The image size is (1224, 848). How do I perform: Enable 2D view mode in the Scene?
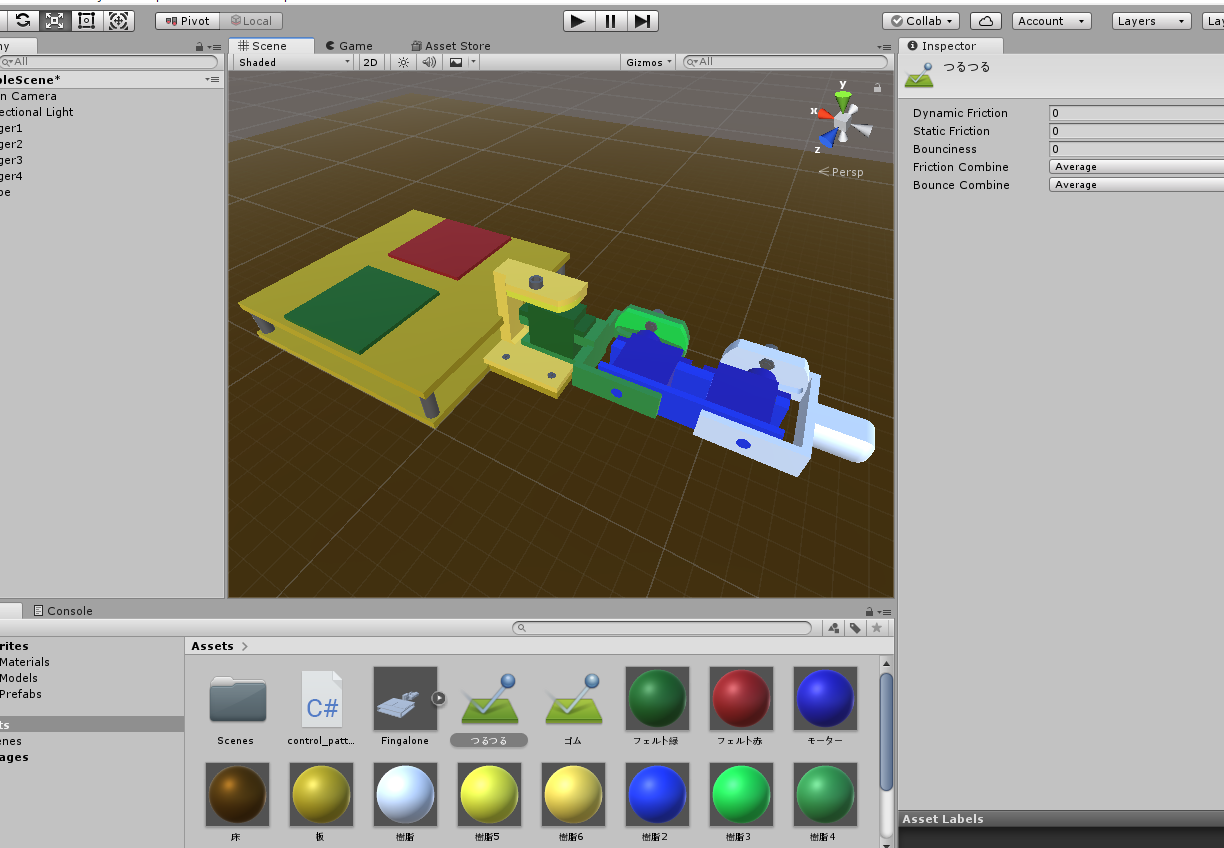[x=370, y=61]
